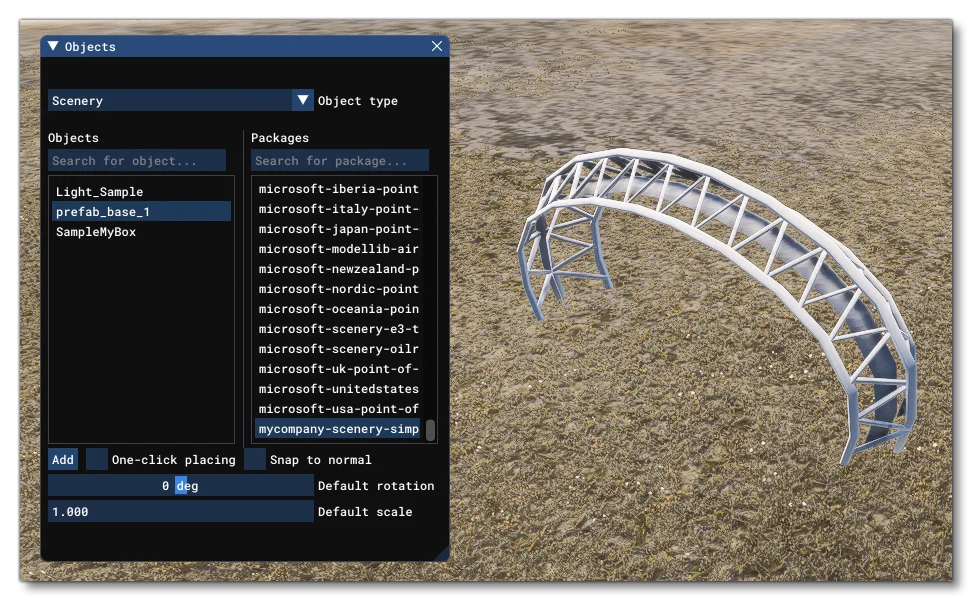Select the microsoft-modellib-air package
The width and height of the screenshot is (972, 601).
[x=338, y=249]
